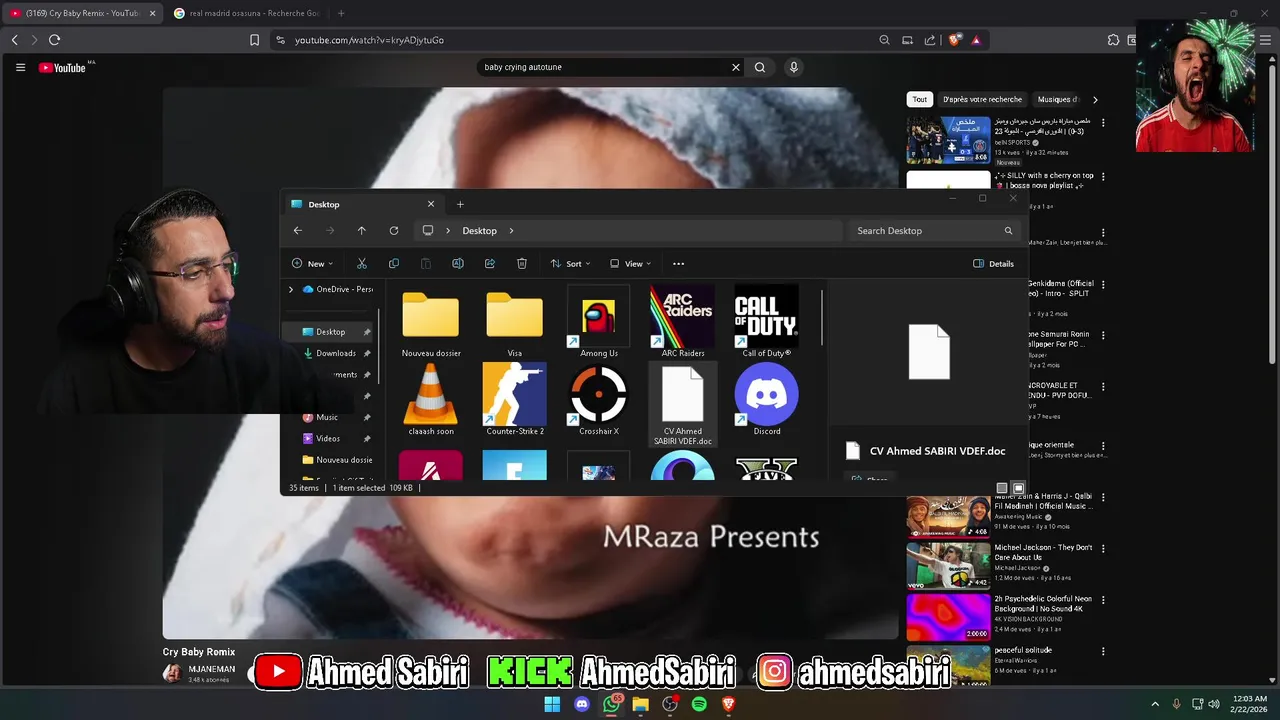Refresh the Explorer folder view
This screenshot has height=720, width=1280.
tap(394, 231)
